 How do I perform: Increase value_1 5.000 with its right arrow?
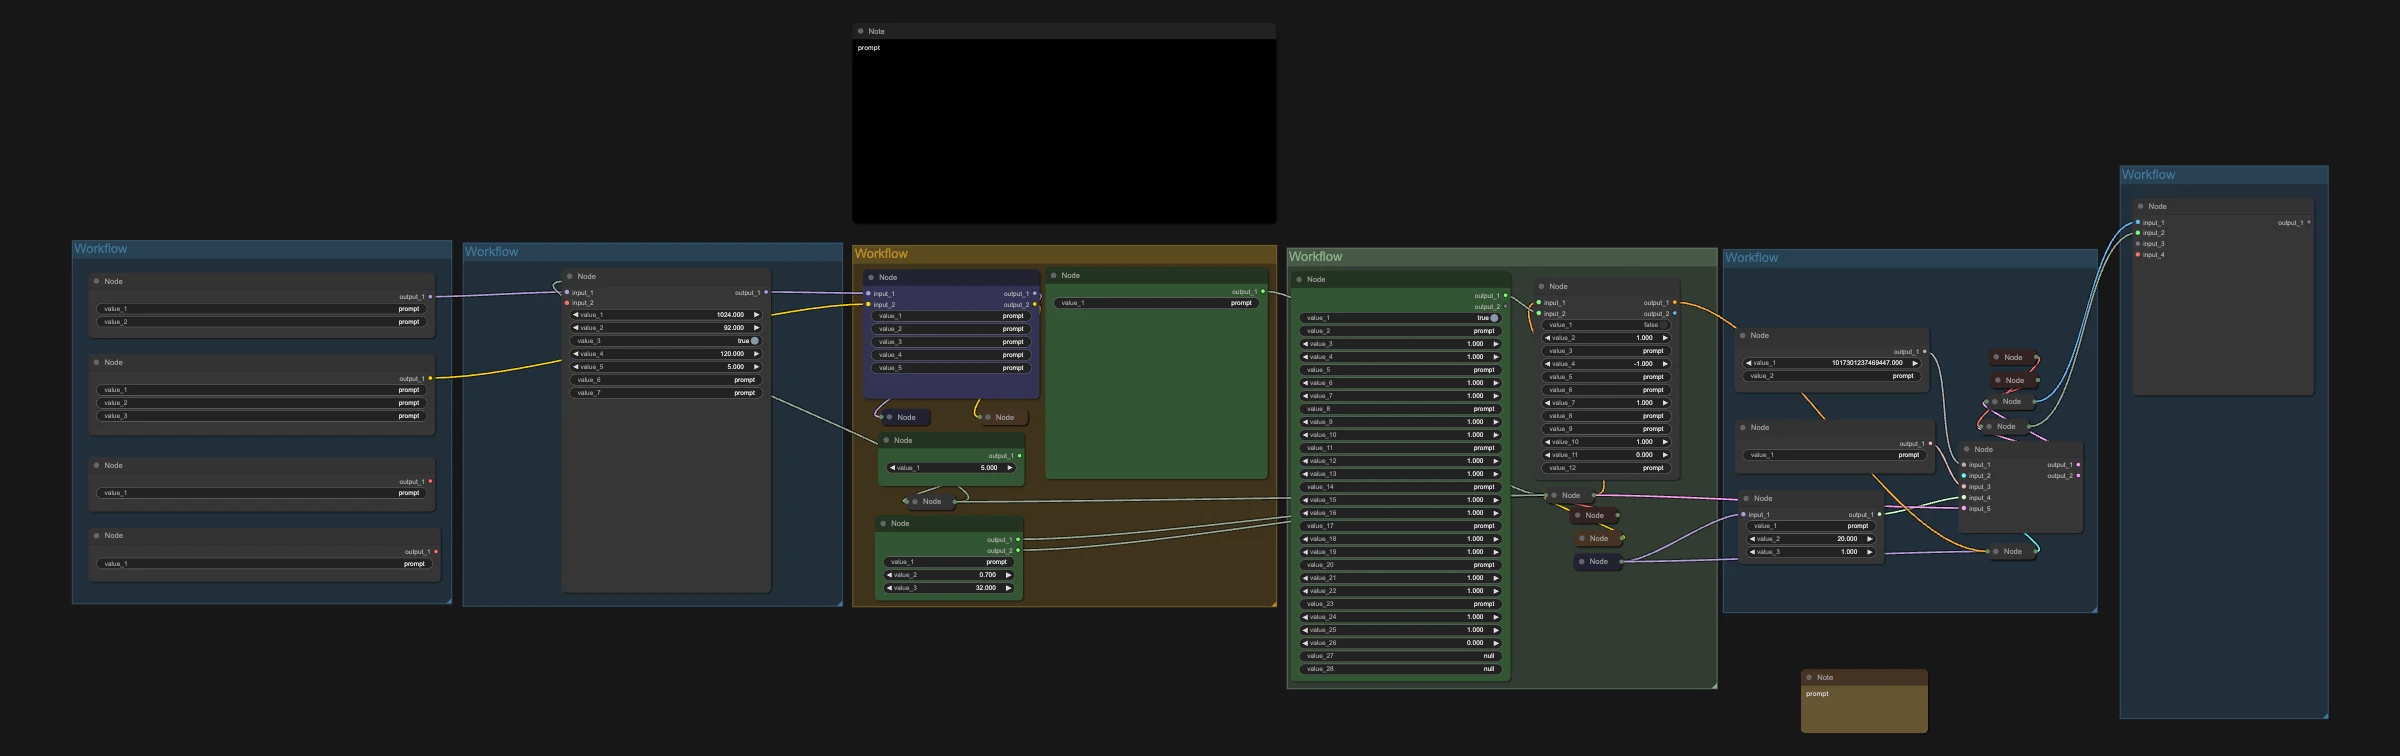(1010, 468)
